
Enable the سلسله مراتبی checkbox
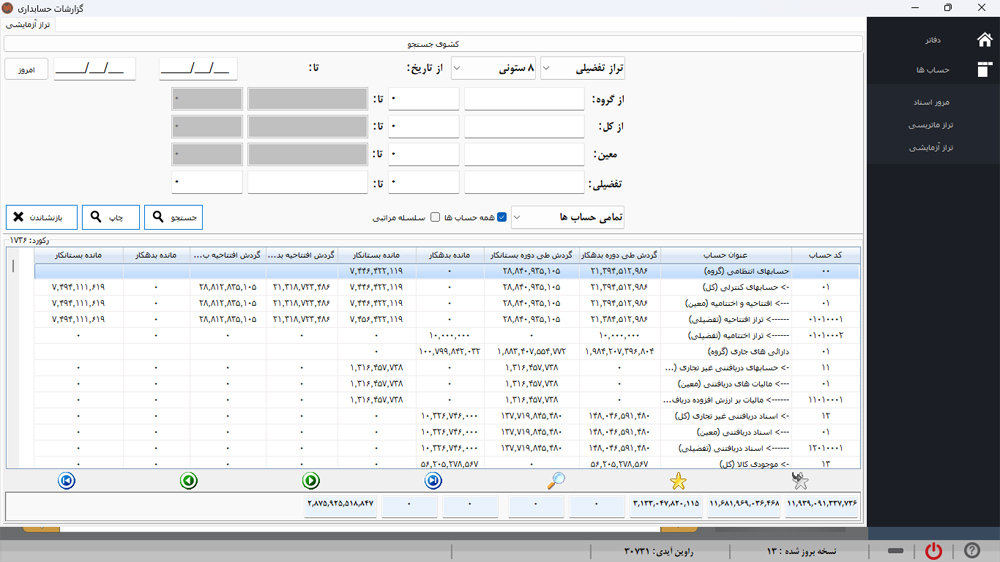[x=435, y=217]
